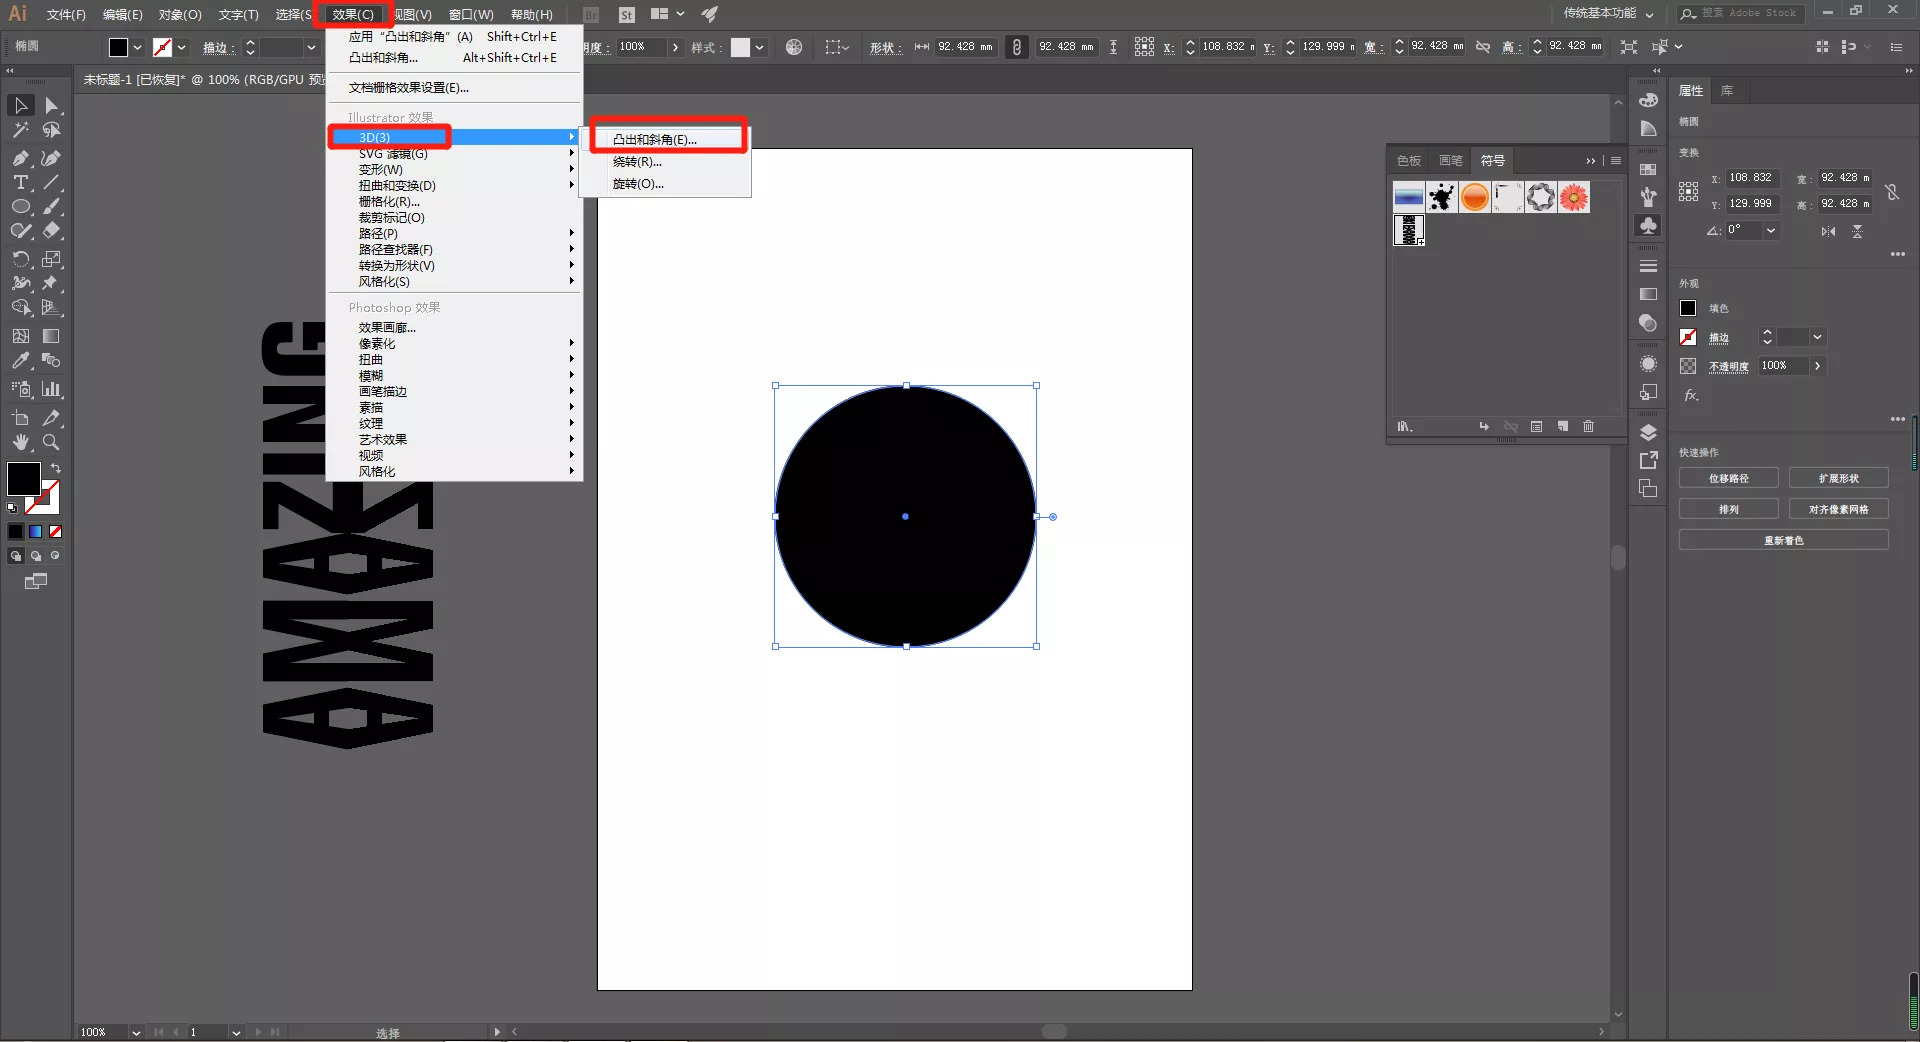The height and width of the screenshot is (1042, 1920).
Task: Switch to the 库 tab in Properties panel
Action: coord(1728,90)
